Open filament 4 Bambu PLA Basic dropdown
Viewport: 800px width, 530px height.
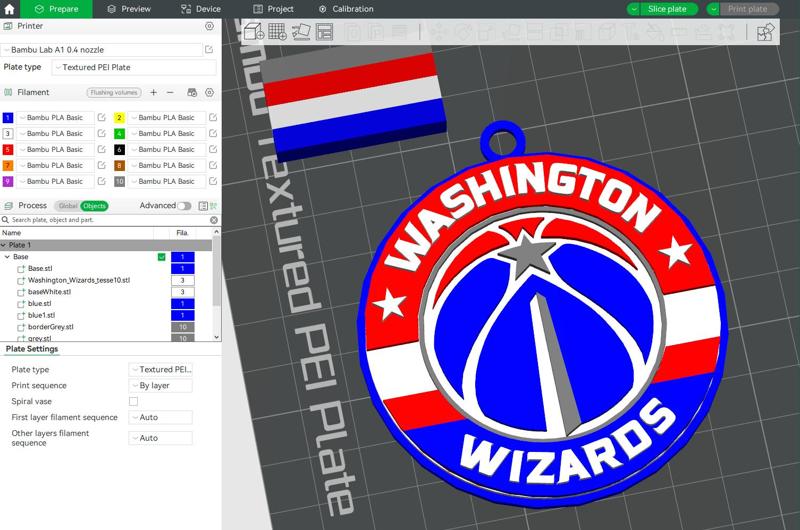pyautogui.click(x=166, y=133)
